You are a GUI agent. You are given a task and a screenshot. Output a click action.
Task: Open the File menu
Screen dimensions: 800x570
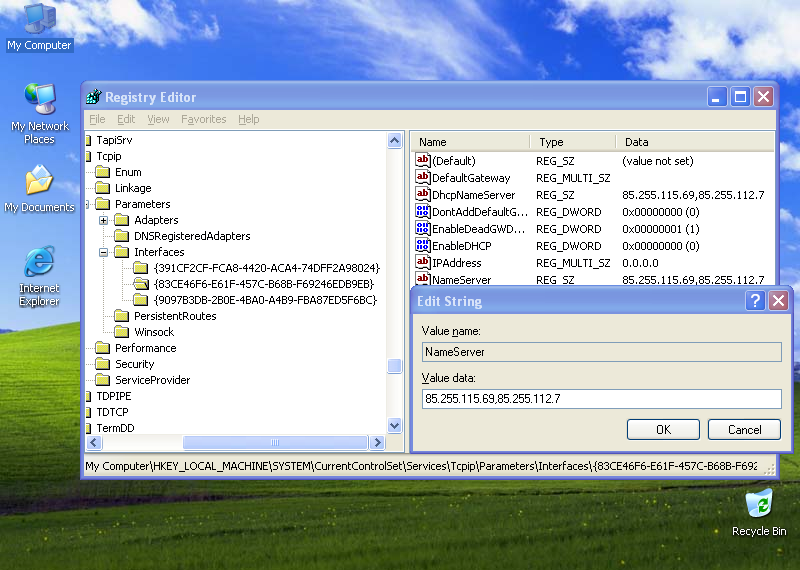coord(97,119)
